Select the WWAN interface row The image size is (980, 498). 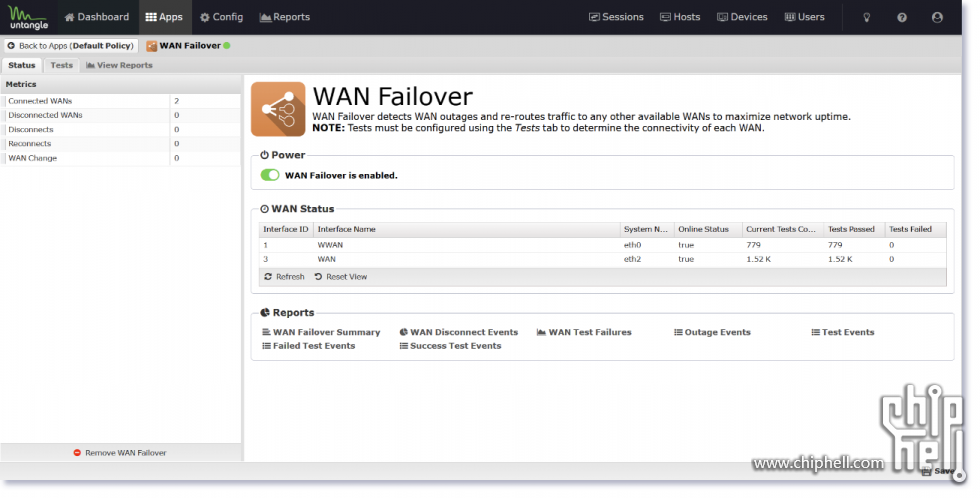pyautogui.click(x=602, y=245)
